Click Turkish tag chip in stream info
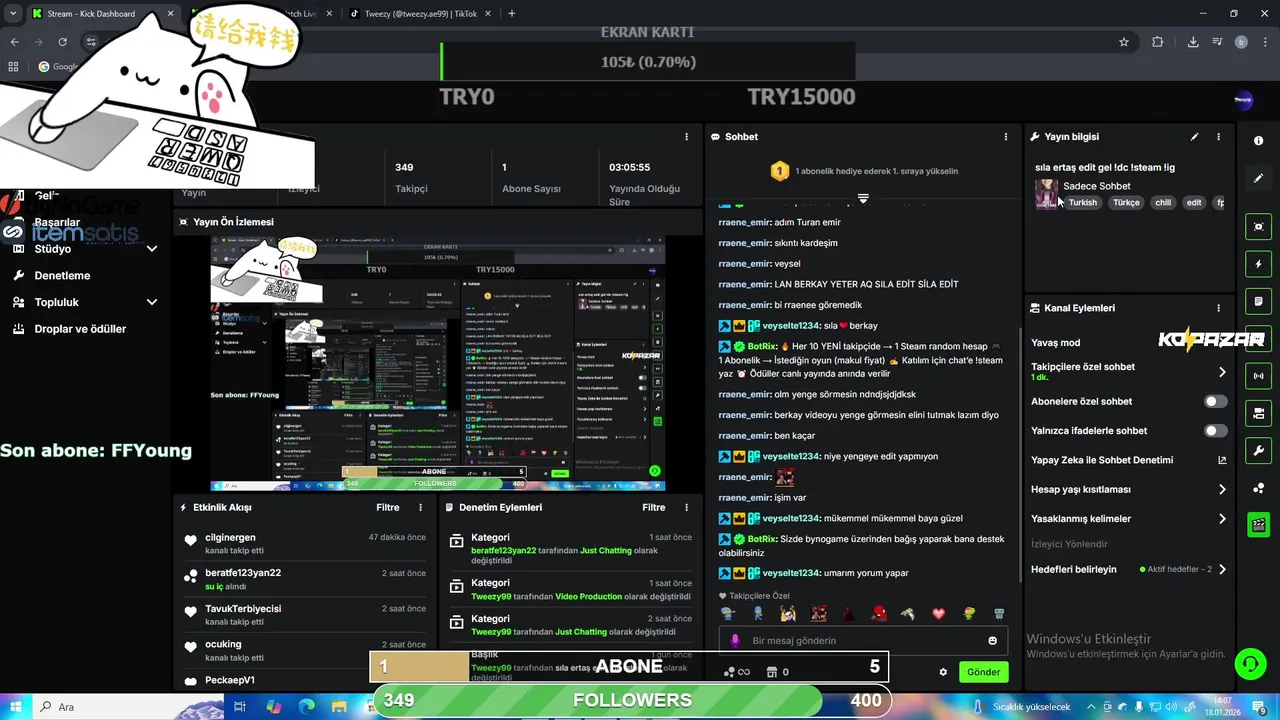Image resolution: width=1280 pixels, height=720 pixels. [x=1082, y=203]
